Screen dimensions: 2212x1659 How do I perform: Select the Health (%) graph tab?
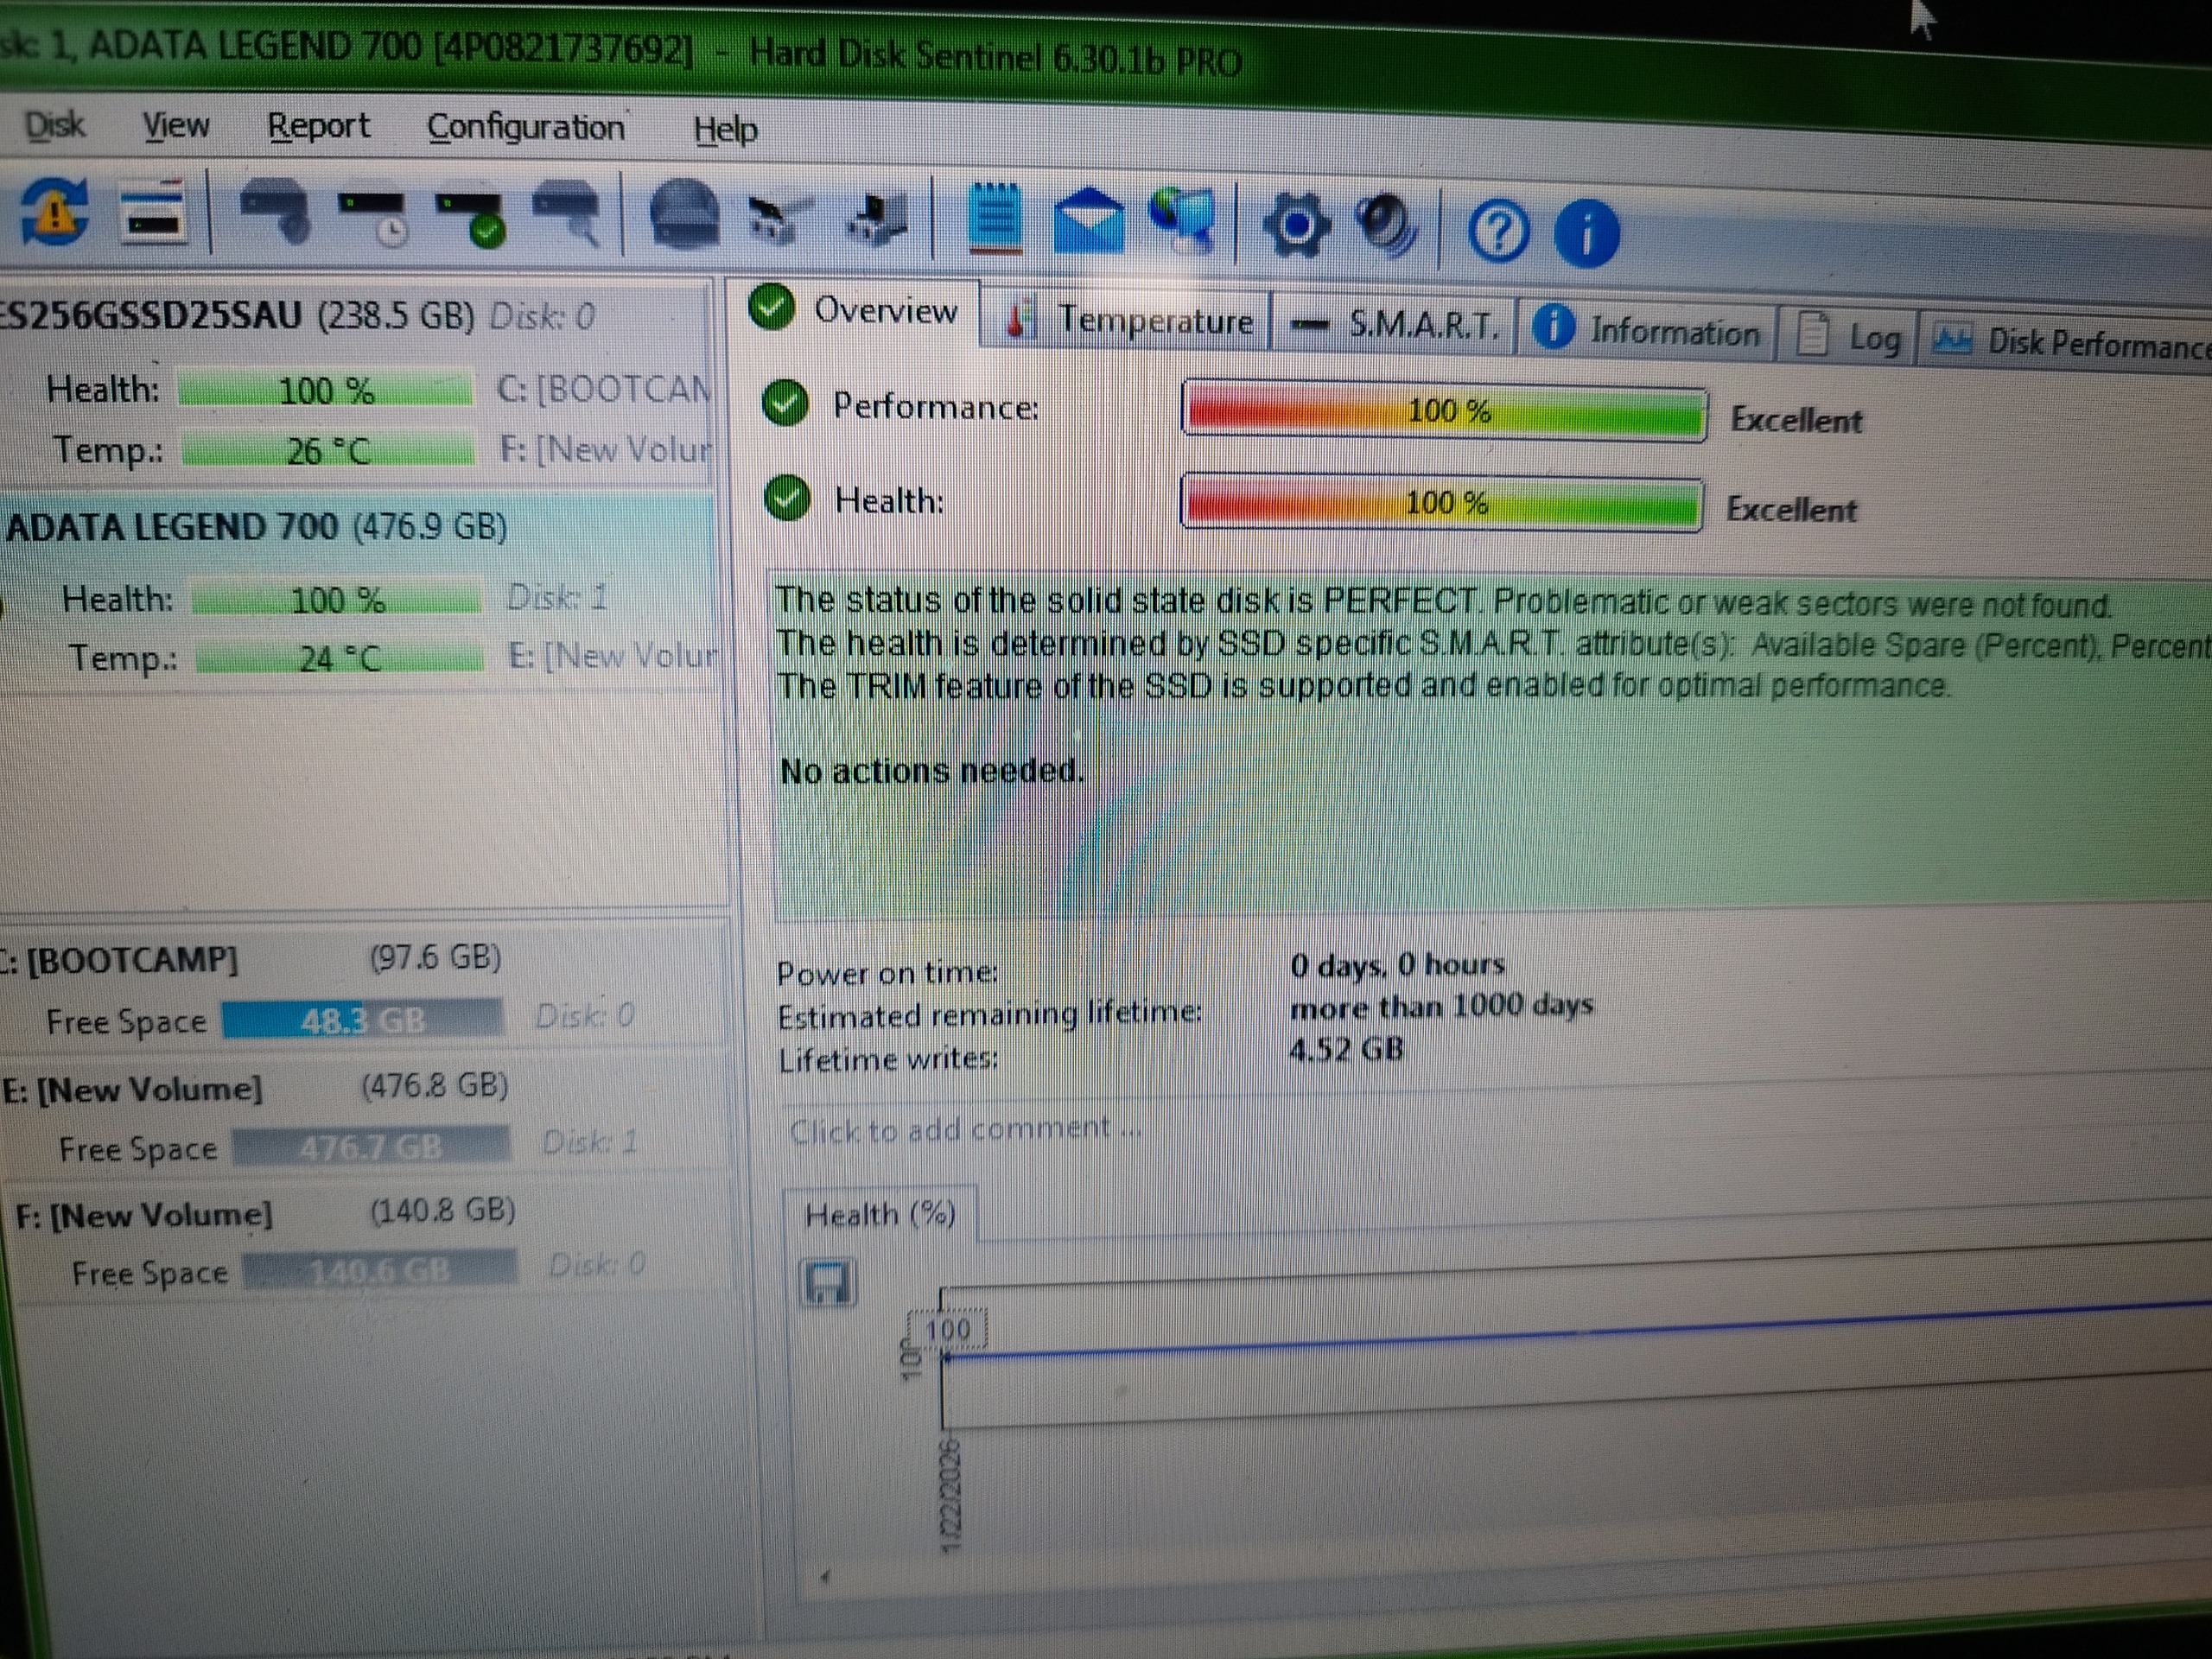(x=879, y=1215)
